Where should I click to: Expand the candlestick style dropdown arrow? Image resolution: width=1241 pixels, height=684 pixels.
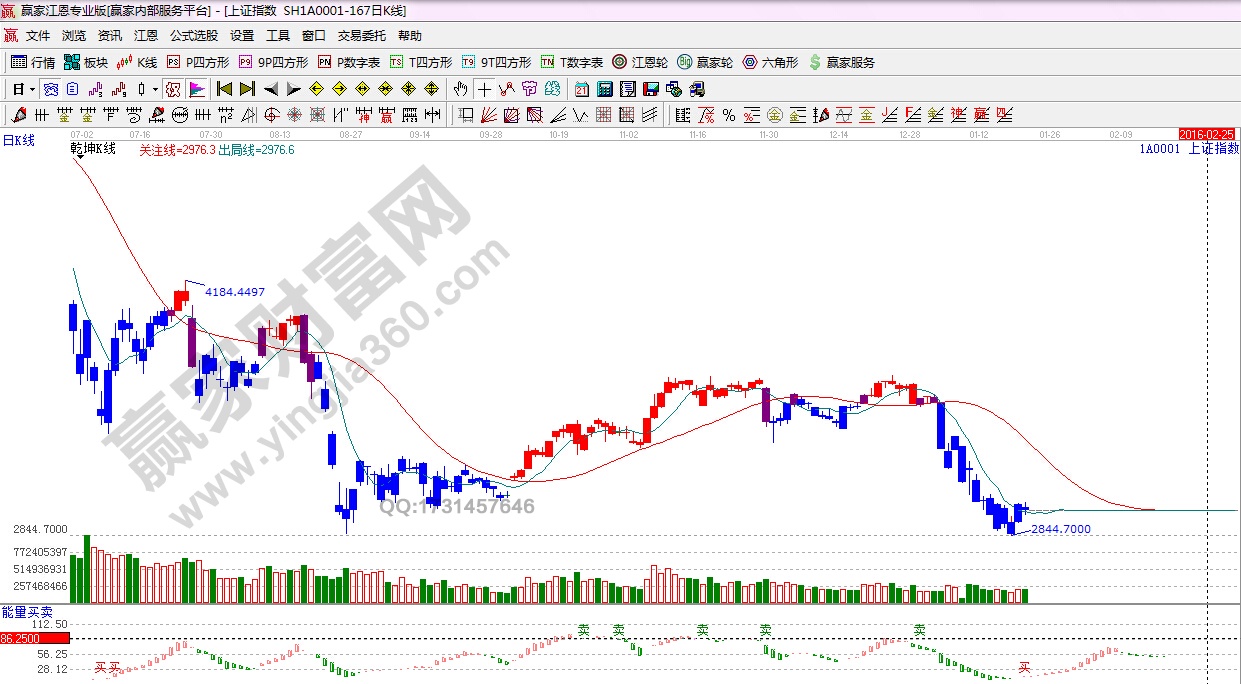point(156,89)
